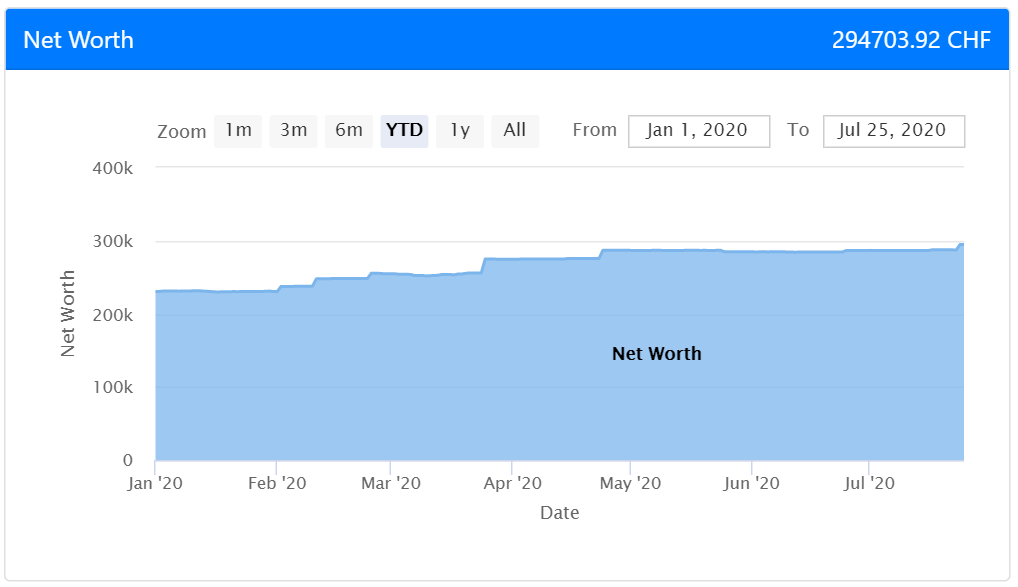Choose the YTD zoom option

pyautogui.click(x=404, y=131)
